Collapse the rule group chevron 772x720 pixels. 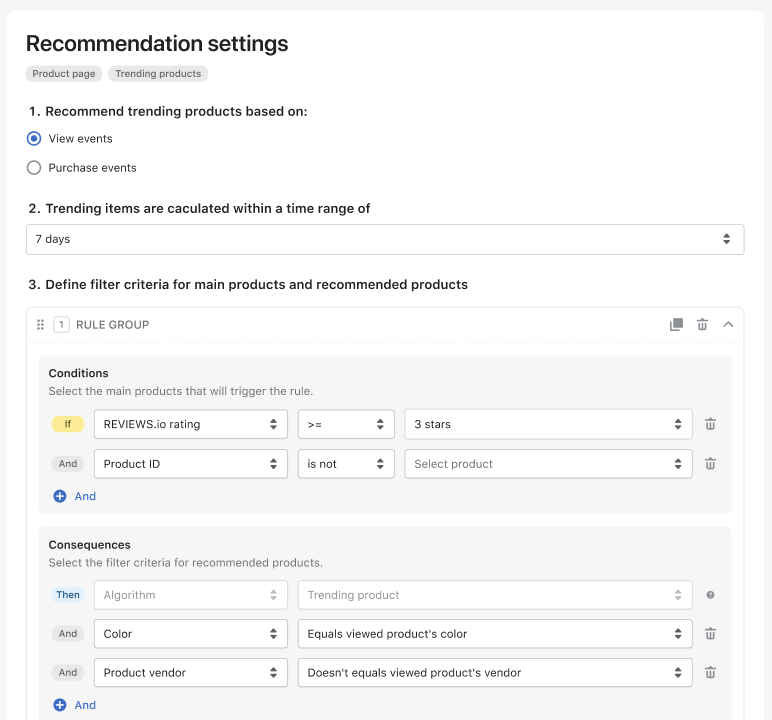(728, 325)
